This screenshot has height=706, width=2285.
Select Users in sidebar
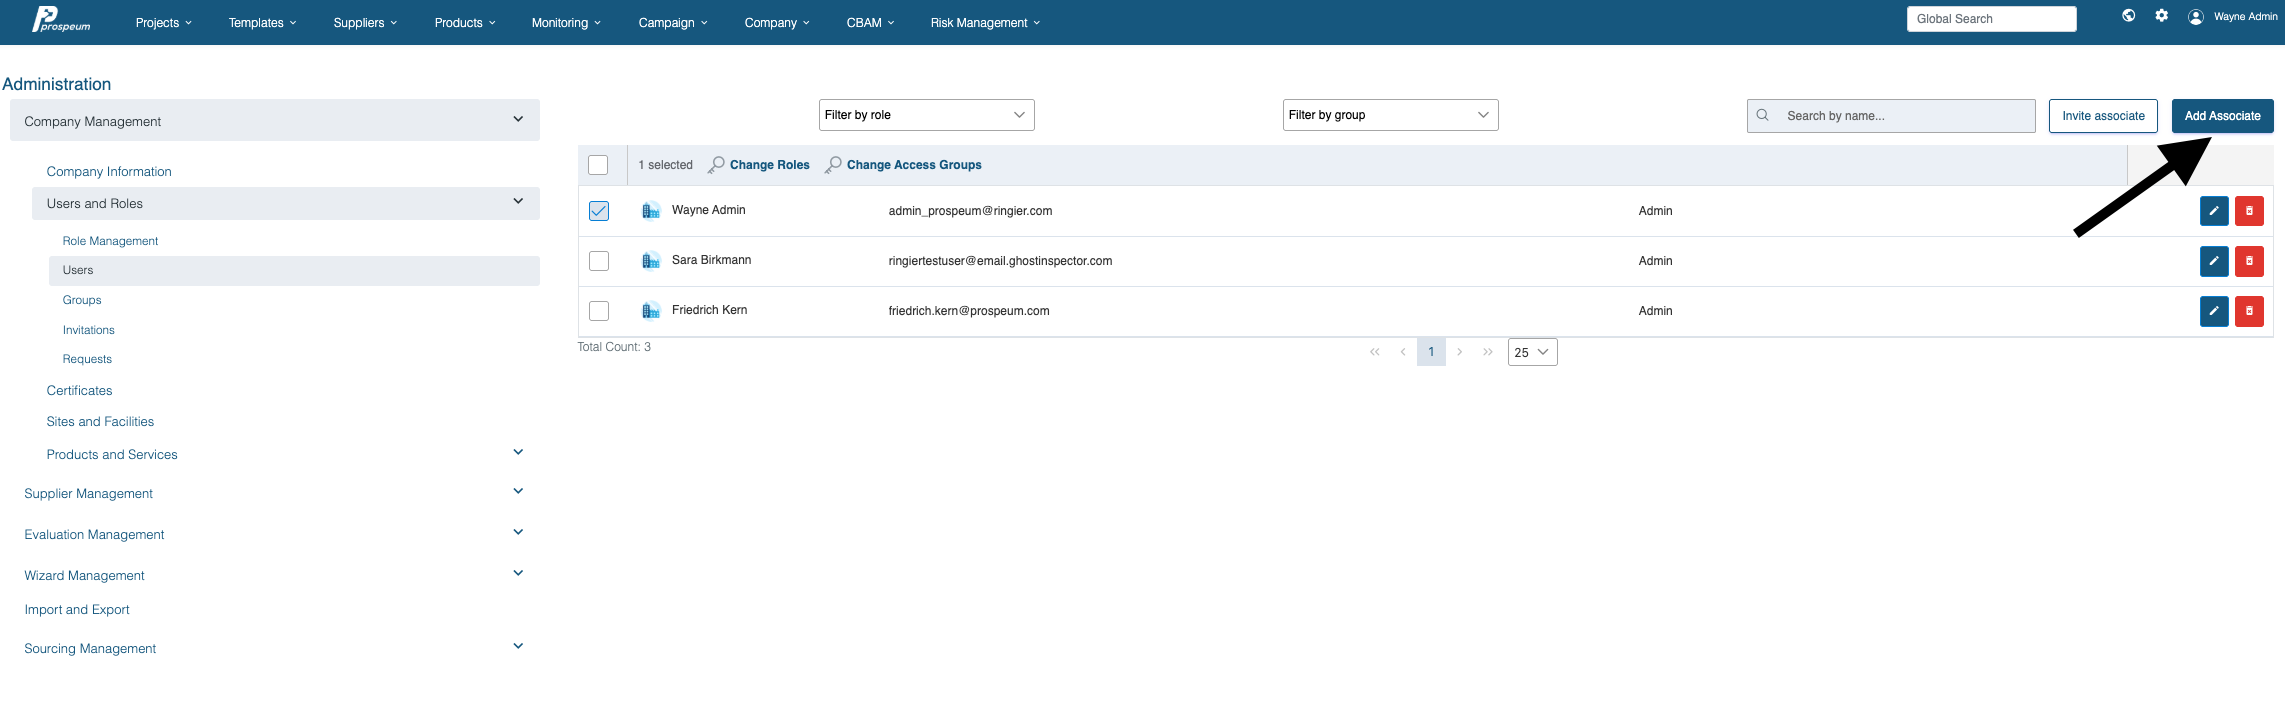pyautogui.click(x=294, y=270)
